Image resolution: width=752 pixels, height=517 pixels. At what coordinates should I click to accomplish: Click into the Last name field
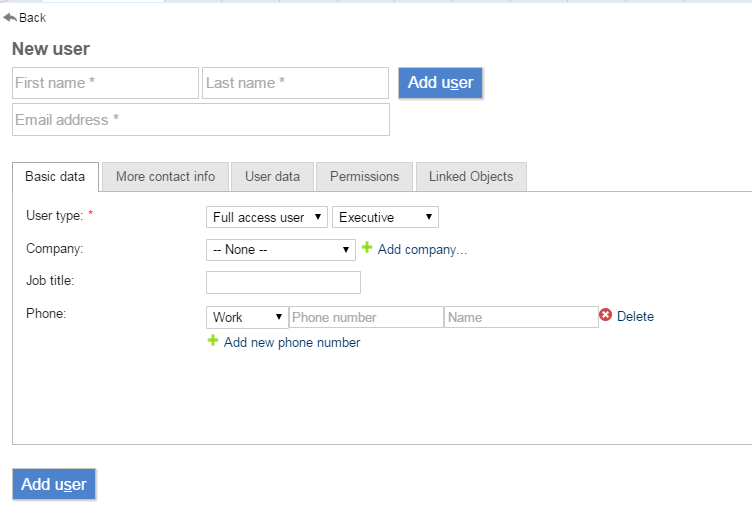pos(295,83)
